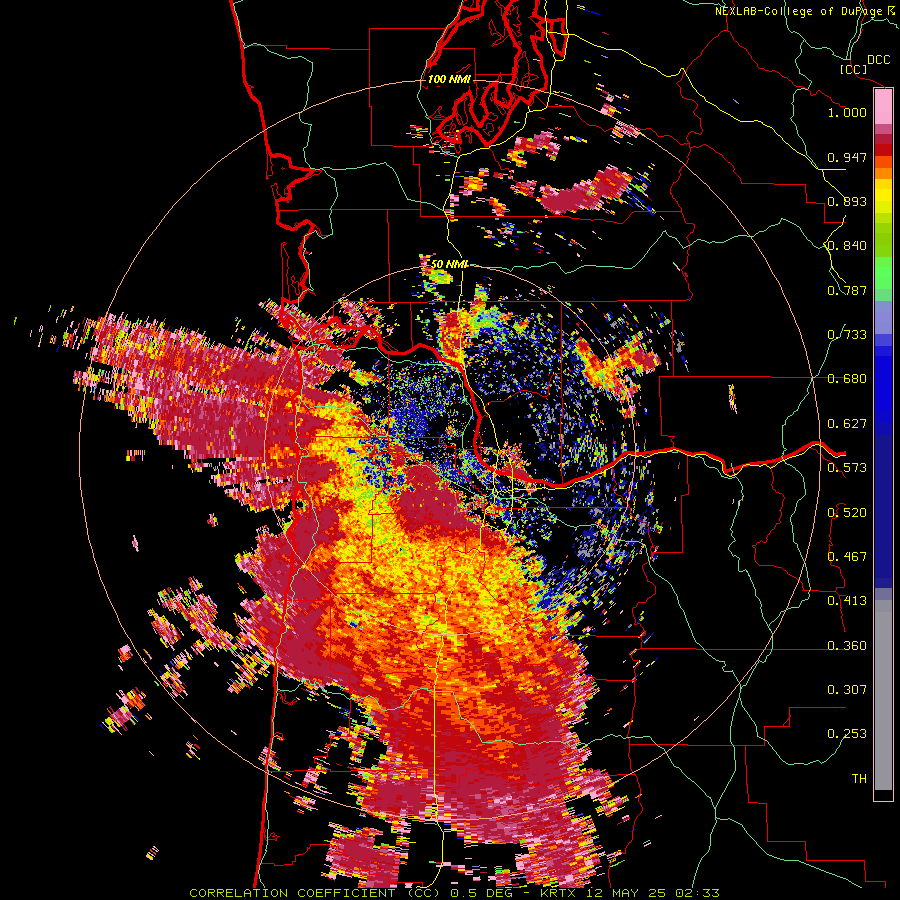Image resolution: width=900 pixels, height=900 pixels.
Task: Select the 0.840 legend value
Action: click(x=847, y=246)
